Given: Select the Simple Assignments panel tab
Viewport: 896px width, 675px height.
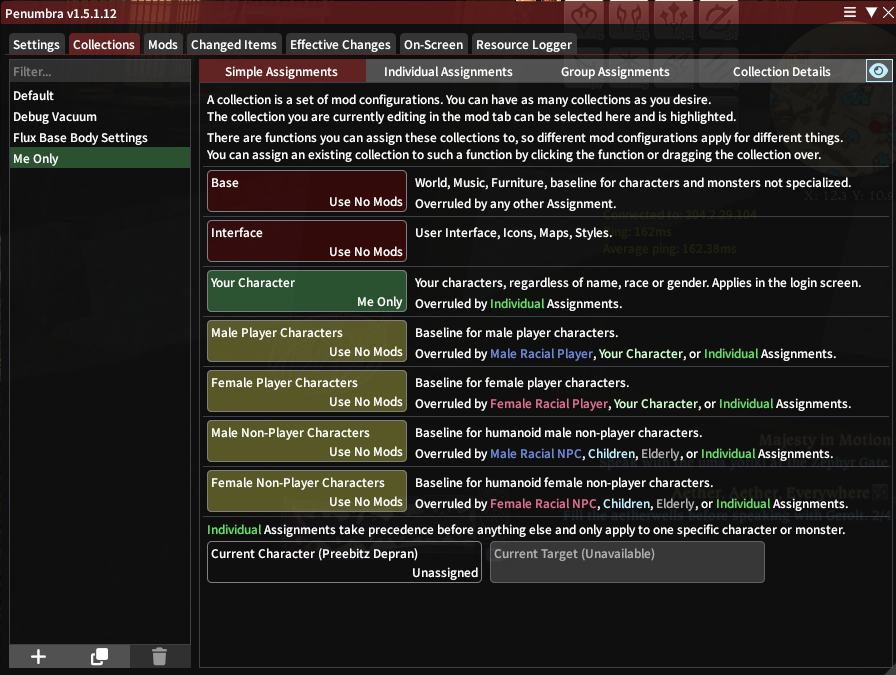Looking at the screenshot, I should (282, 71).
